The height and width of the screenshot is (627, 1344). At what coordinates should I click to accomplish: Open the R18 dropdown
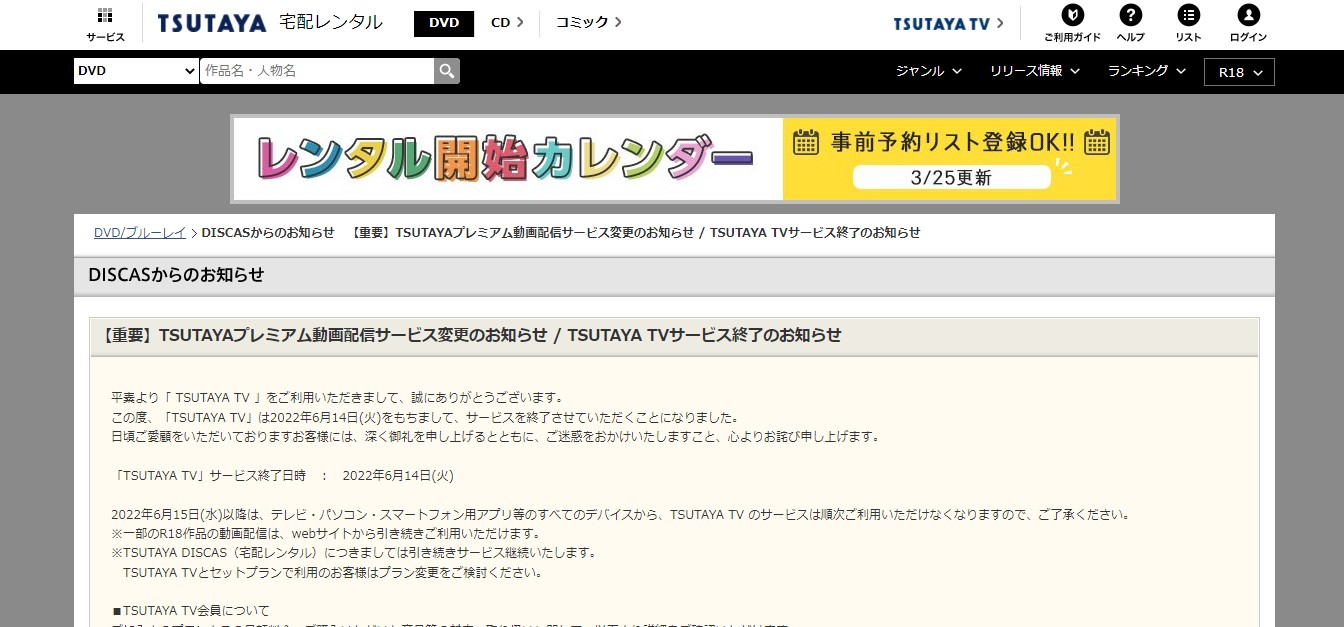(1240, 72)
